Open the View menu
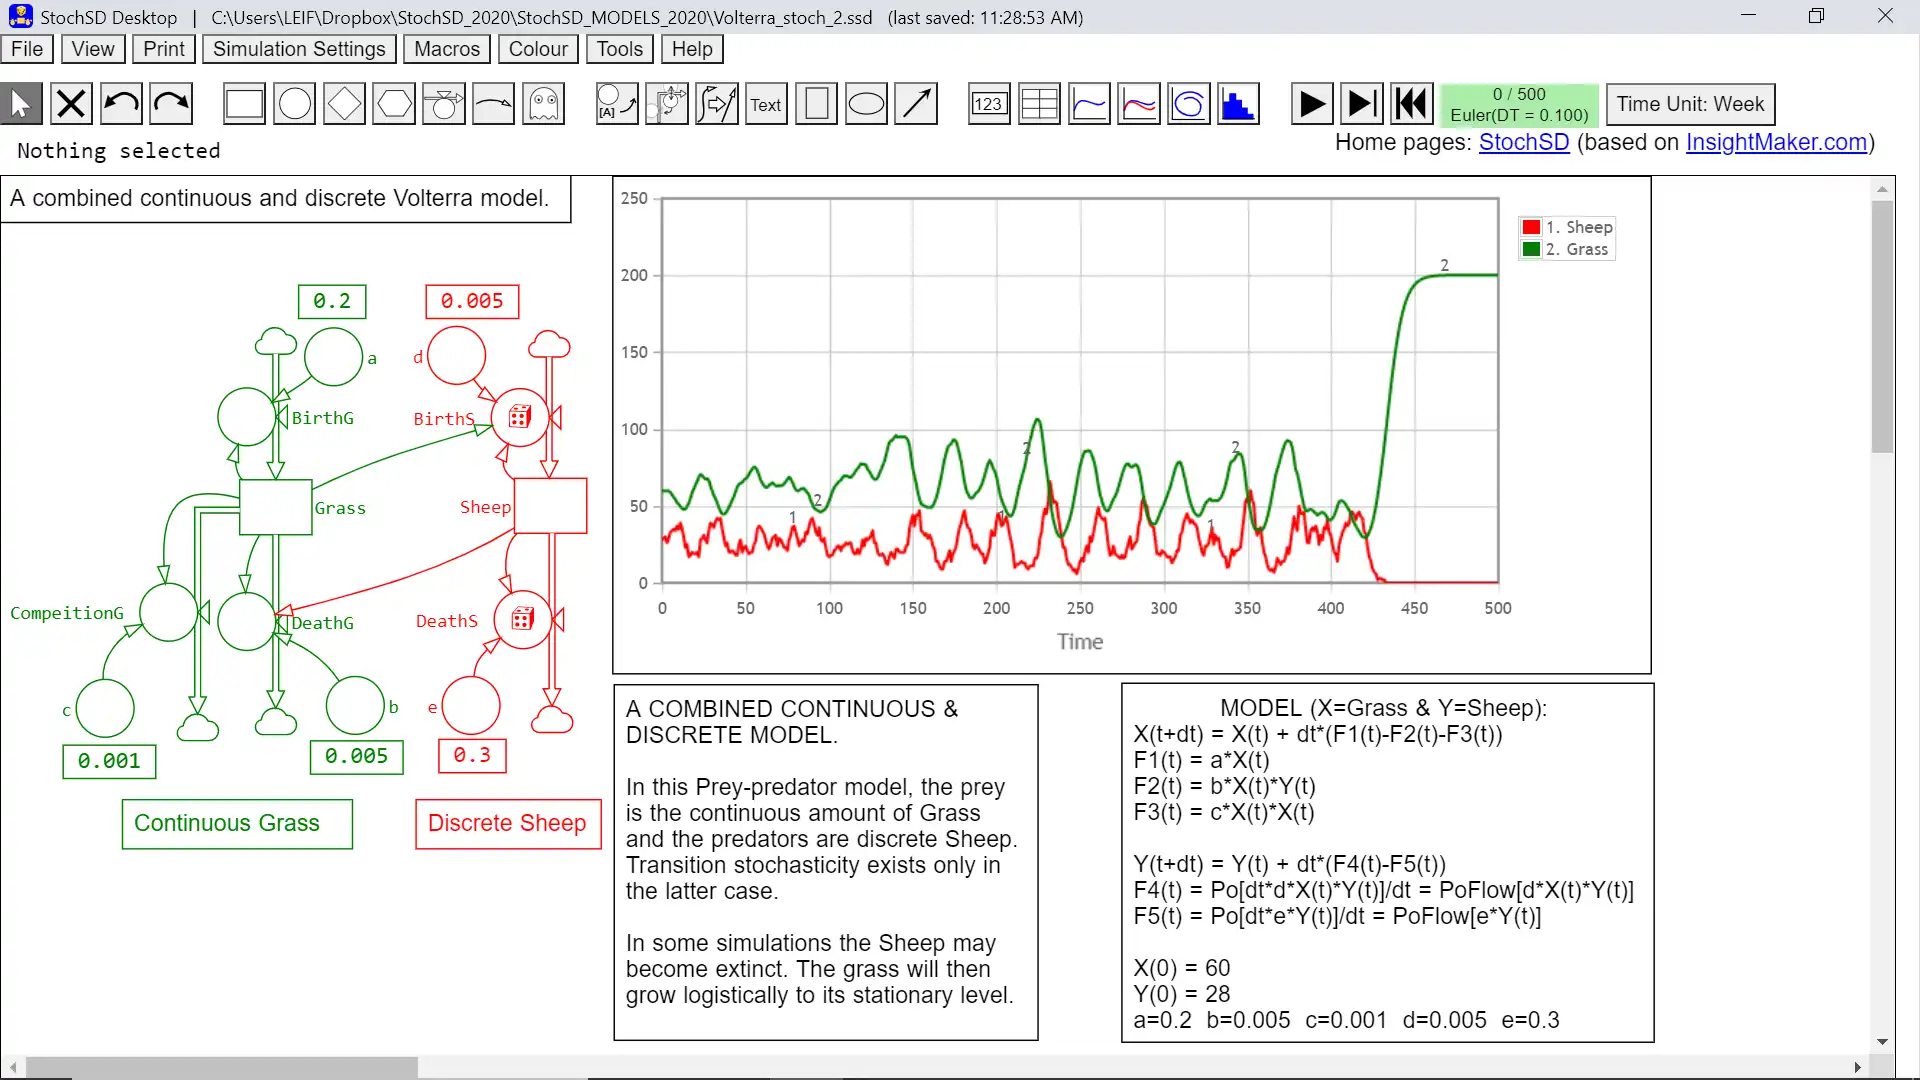Viewport: 1920px width, 1080px height. [x=91, y=49]
